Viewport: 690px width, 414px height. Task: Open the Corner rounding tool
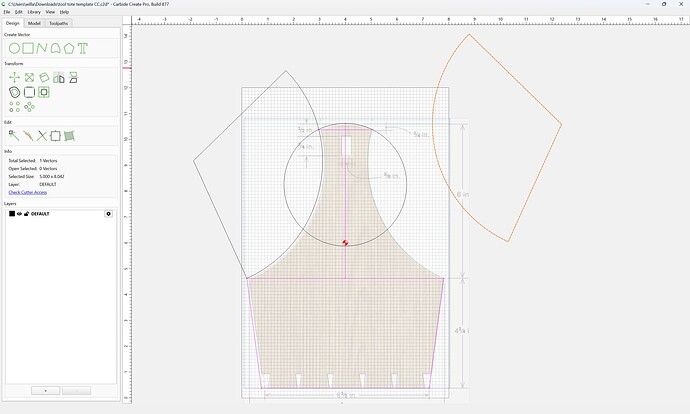tap(29, 92)
